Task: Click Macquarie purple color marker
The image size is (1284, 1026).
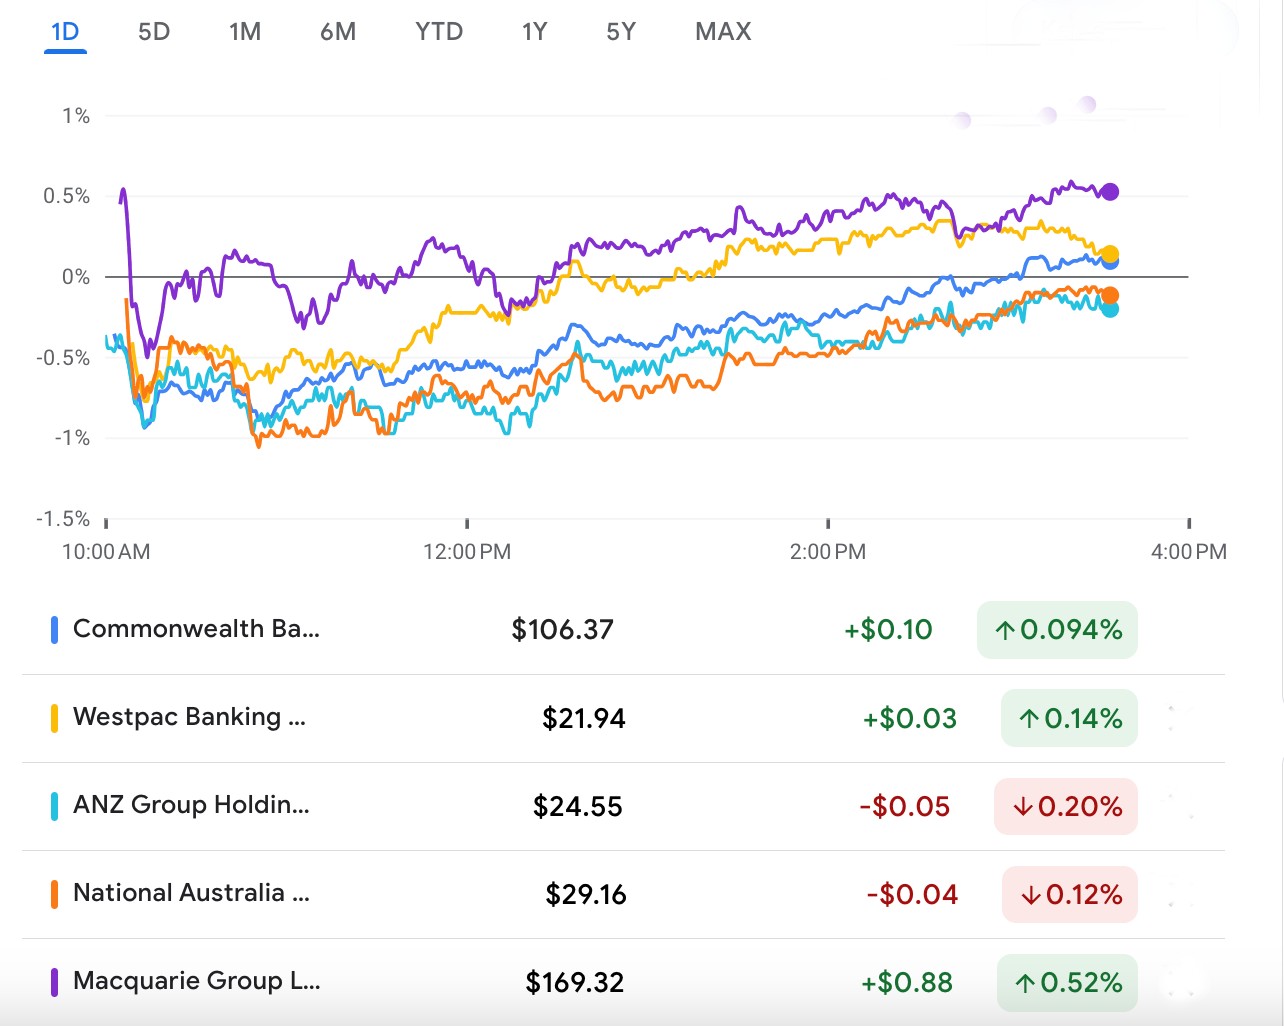Action: [x=54, y=982]
